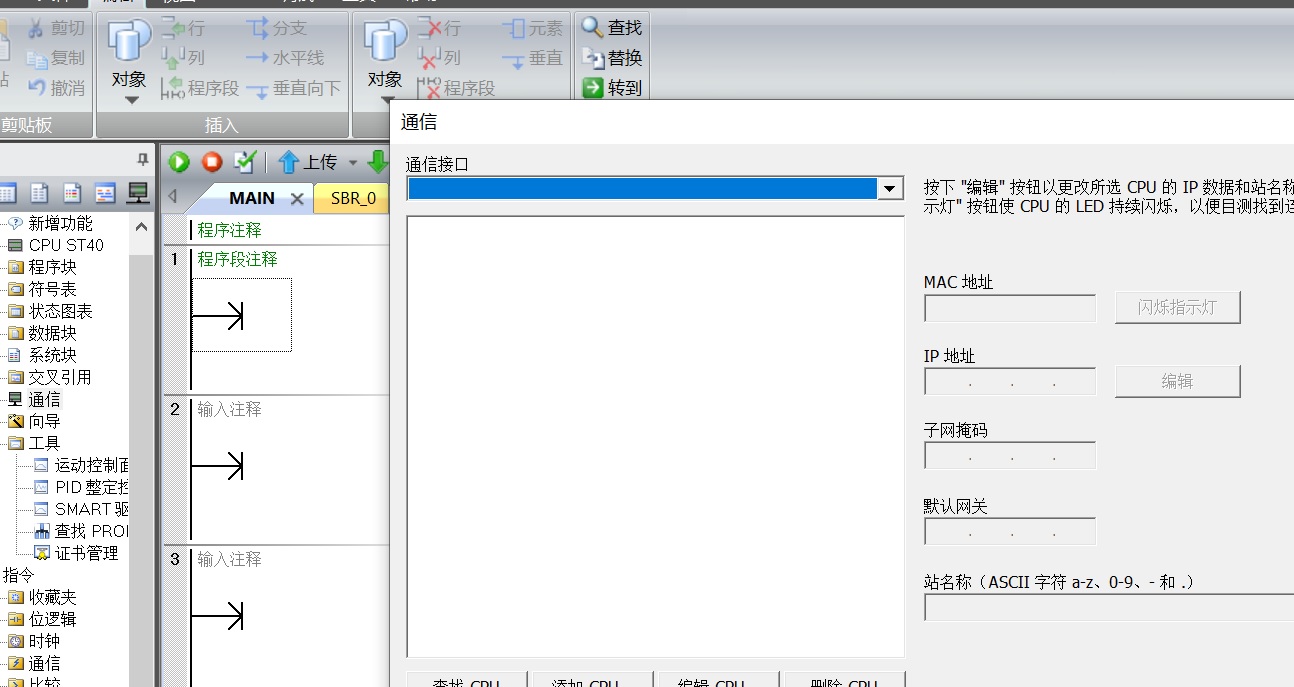Open the 通信接口 dropdown list

tap(889, 188)
